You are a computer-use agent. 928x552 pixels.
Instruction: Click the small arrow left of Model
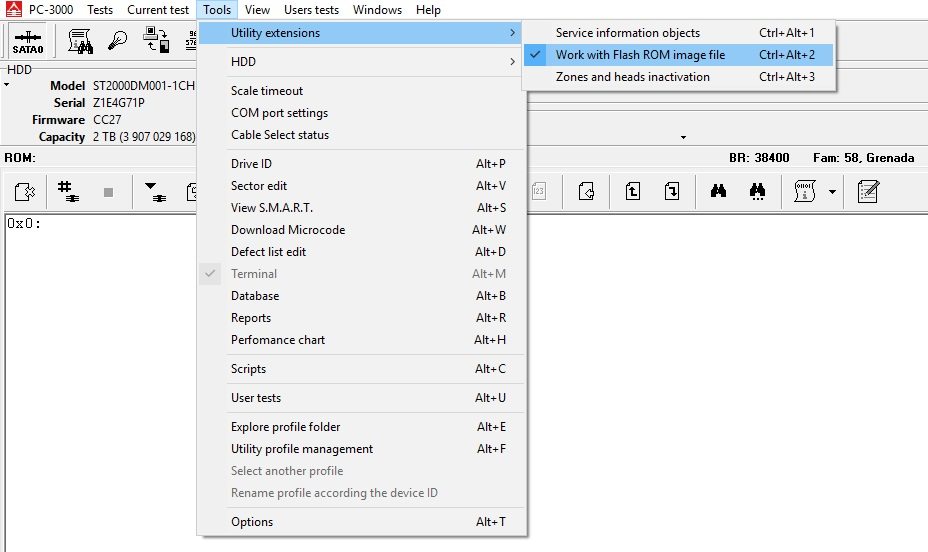7,85
